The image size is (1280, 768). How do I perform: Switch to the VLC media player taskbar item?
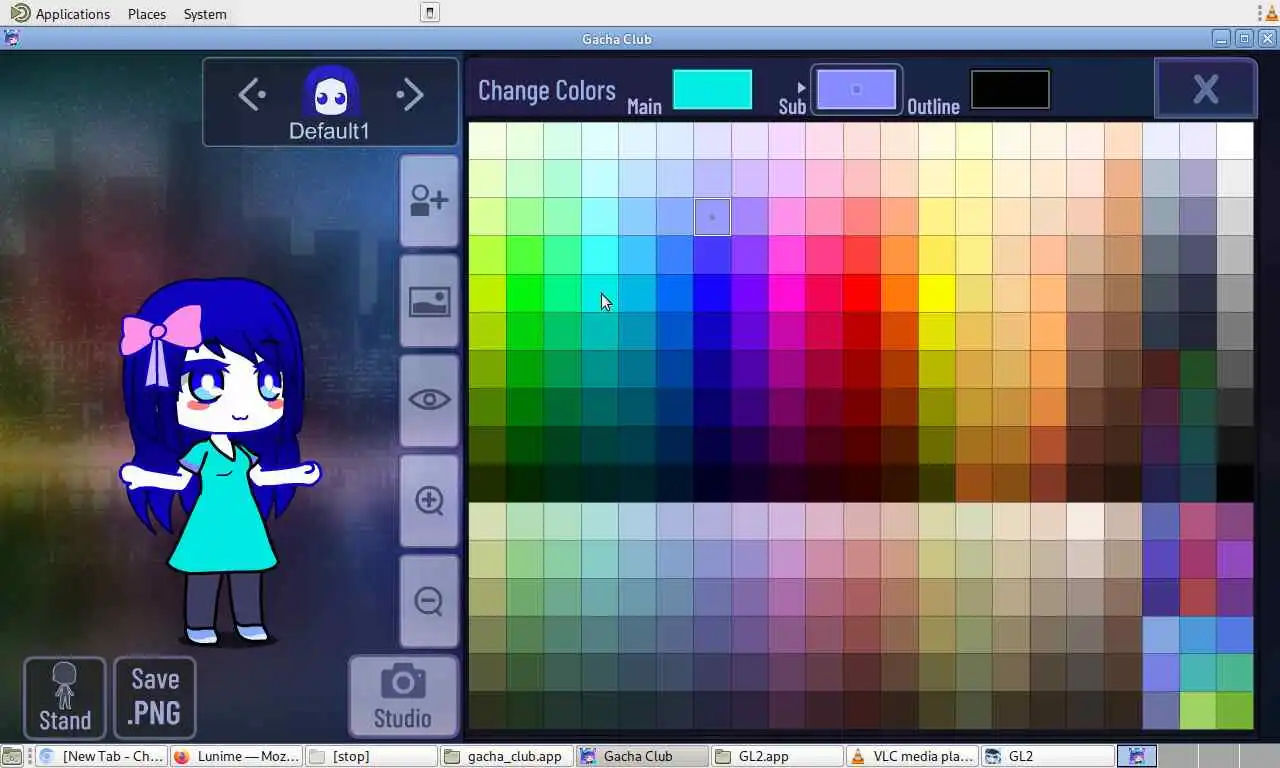(912, 756)
